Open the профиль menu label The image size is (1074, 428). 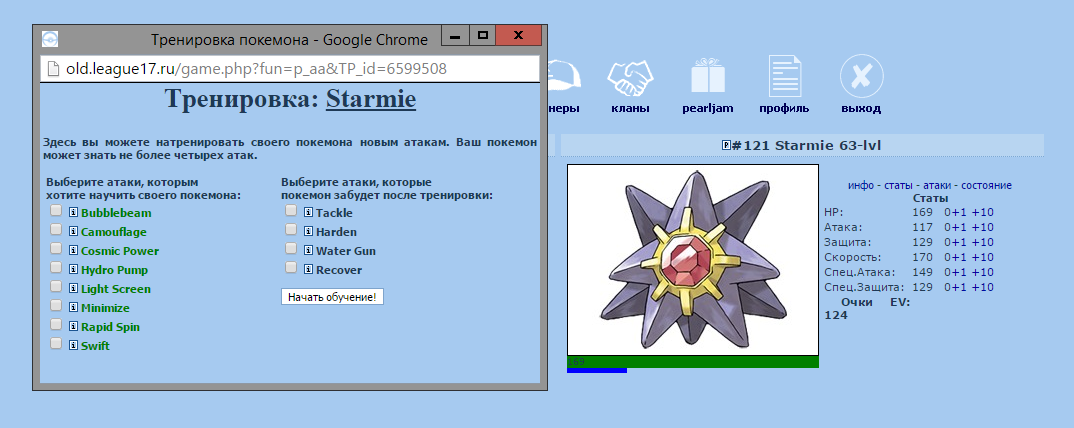click(784, 108)
